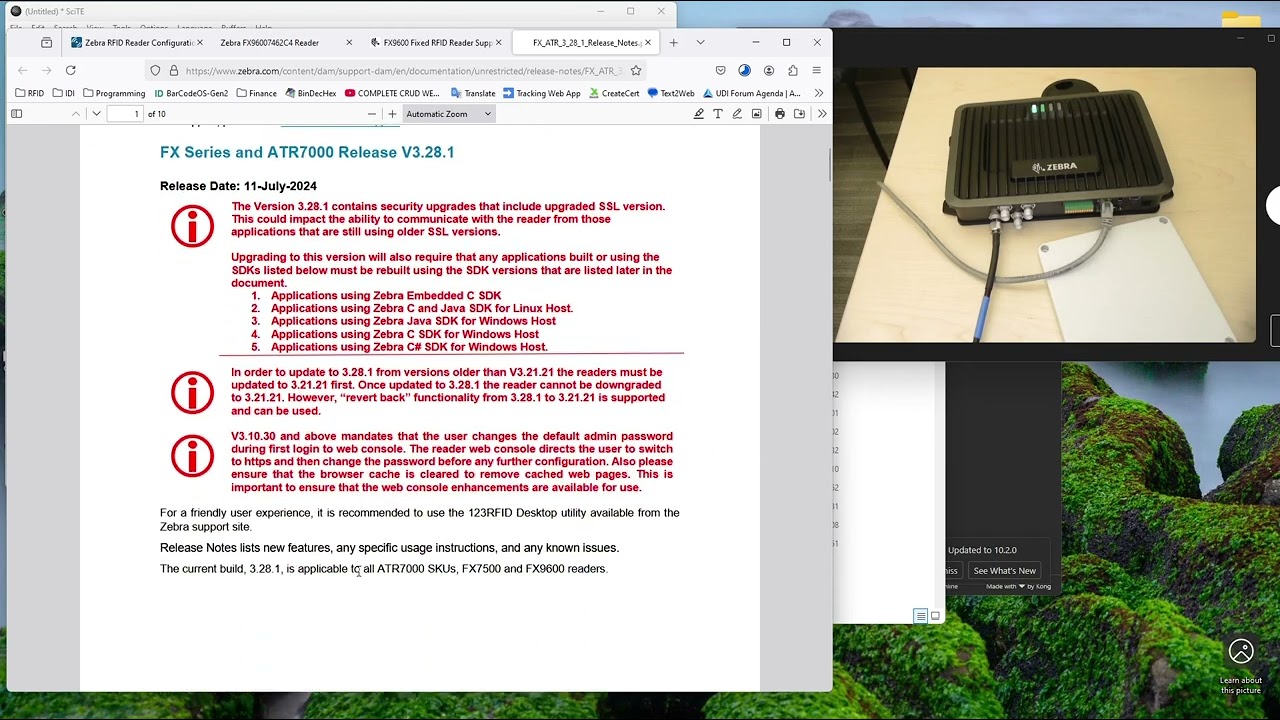Open IDI bookmarks folder
Viewport: 1280px width, 720px height.
pyautogui.click(x=63, y=93)
